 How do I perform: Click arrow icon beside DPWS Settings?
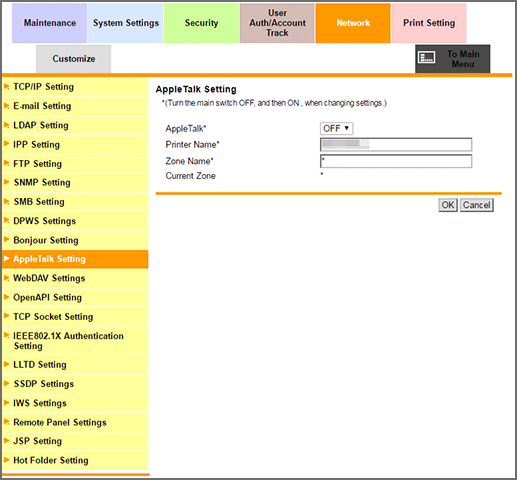[x=6, y=220]
